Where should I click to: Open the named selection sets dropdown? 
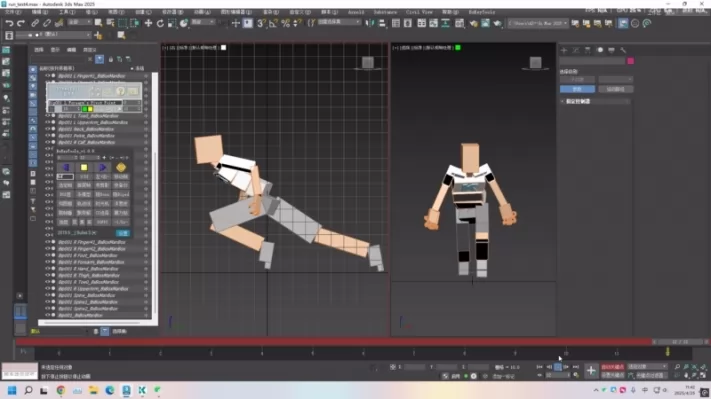pos(339,22)
